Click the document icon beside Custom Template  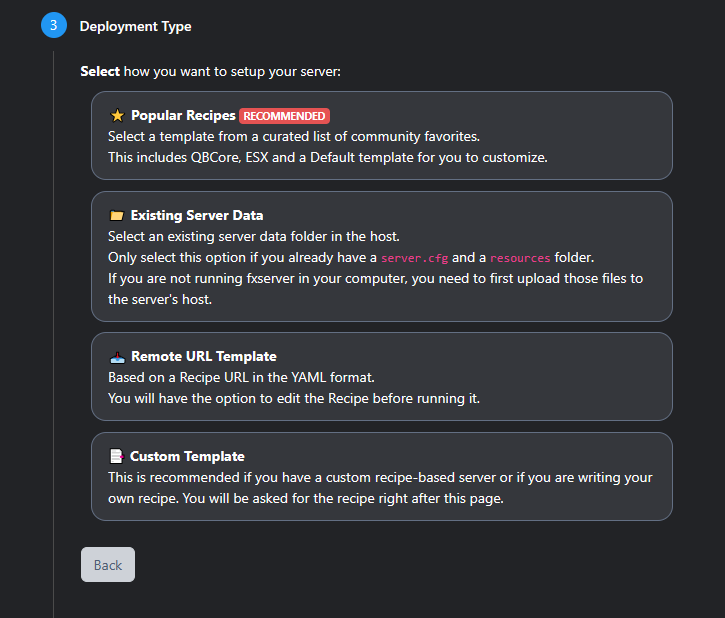(x=117, y=457)
